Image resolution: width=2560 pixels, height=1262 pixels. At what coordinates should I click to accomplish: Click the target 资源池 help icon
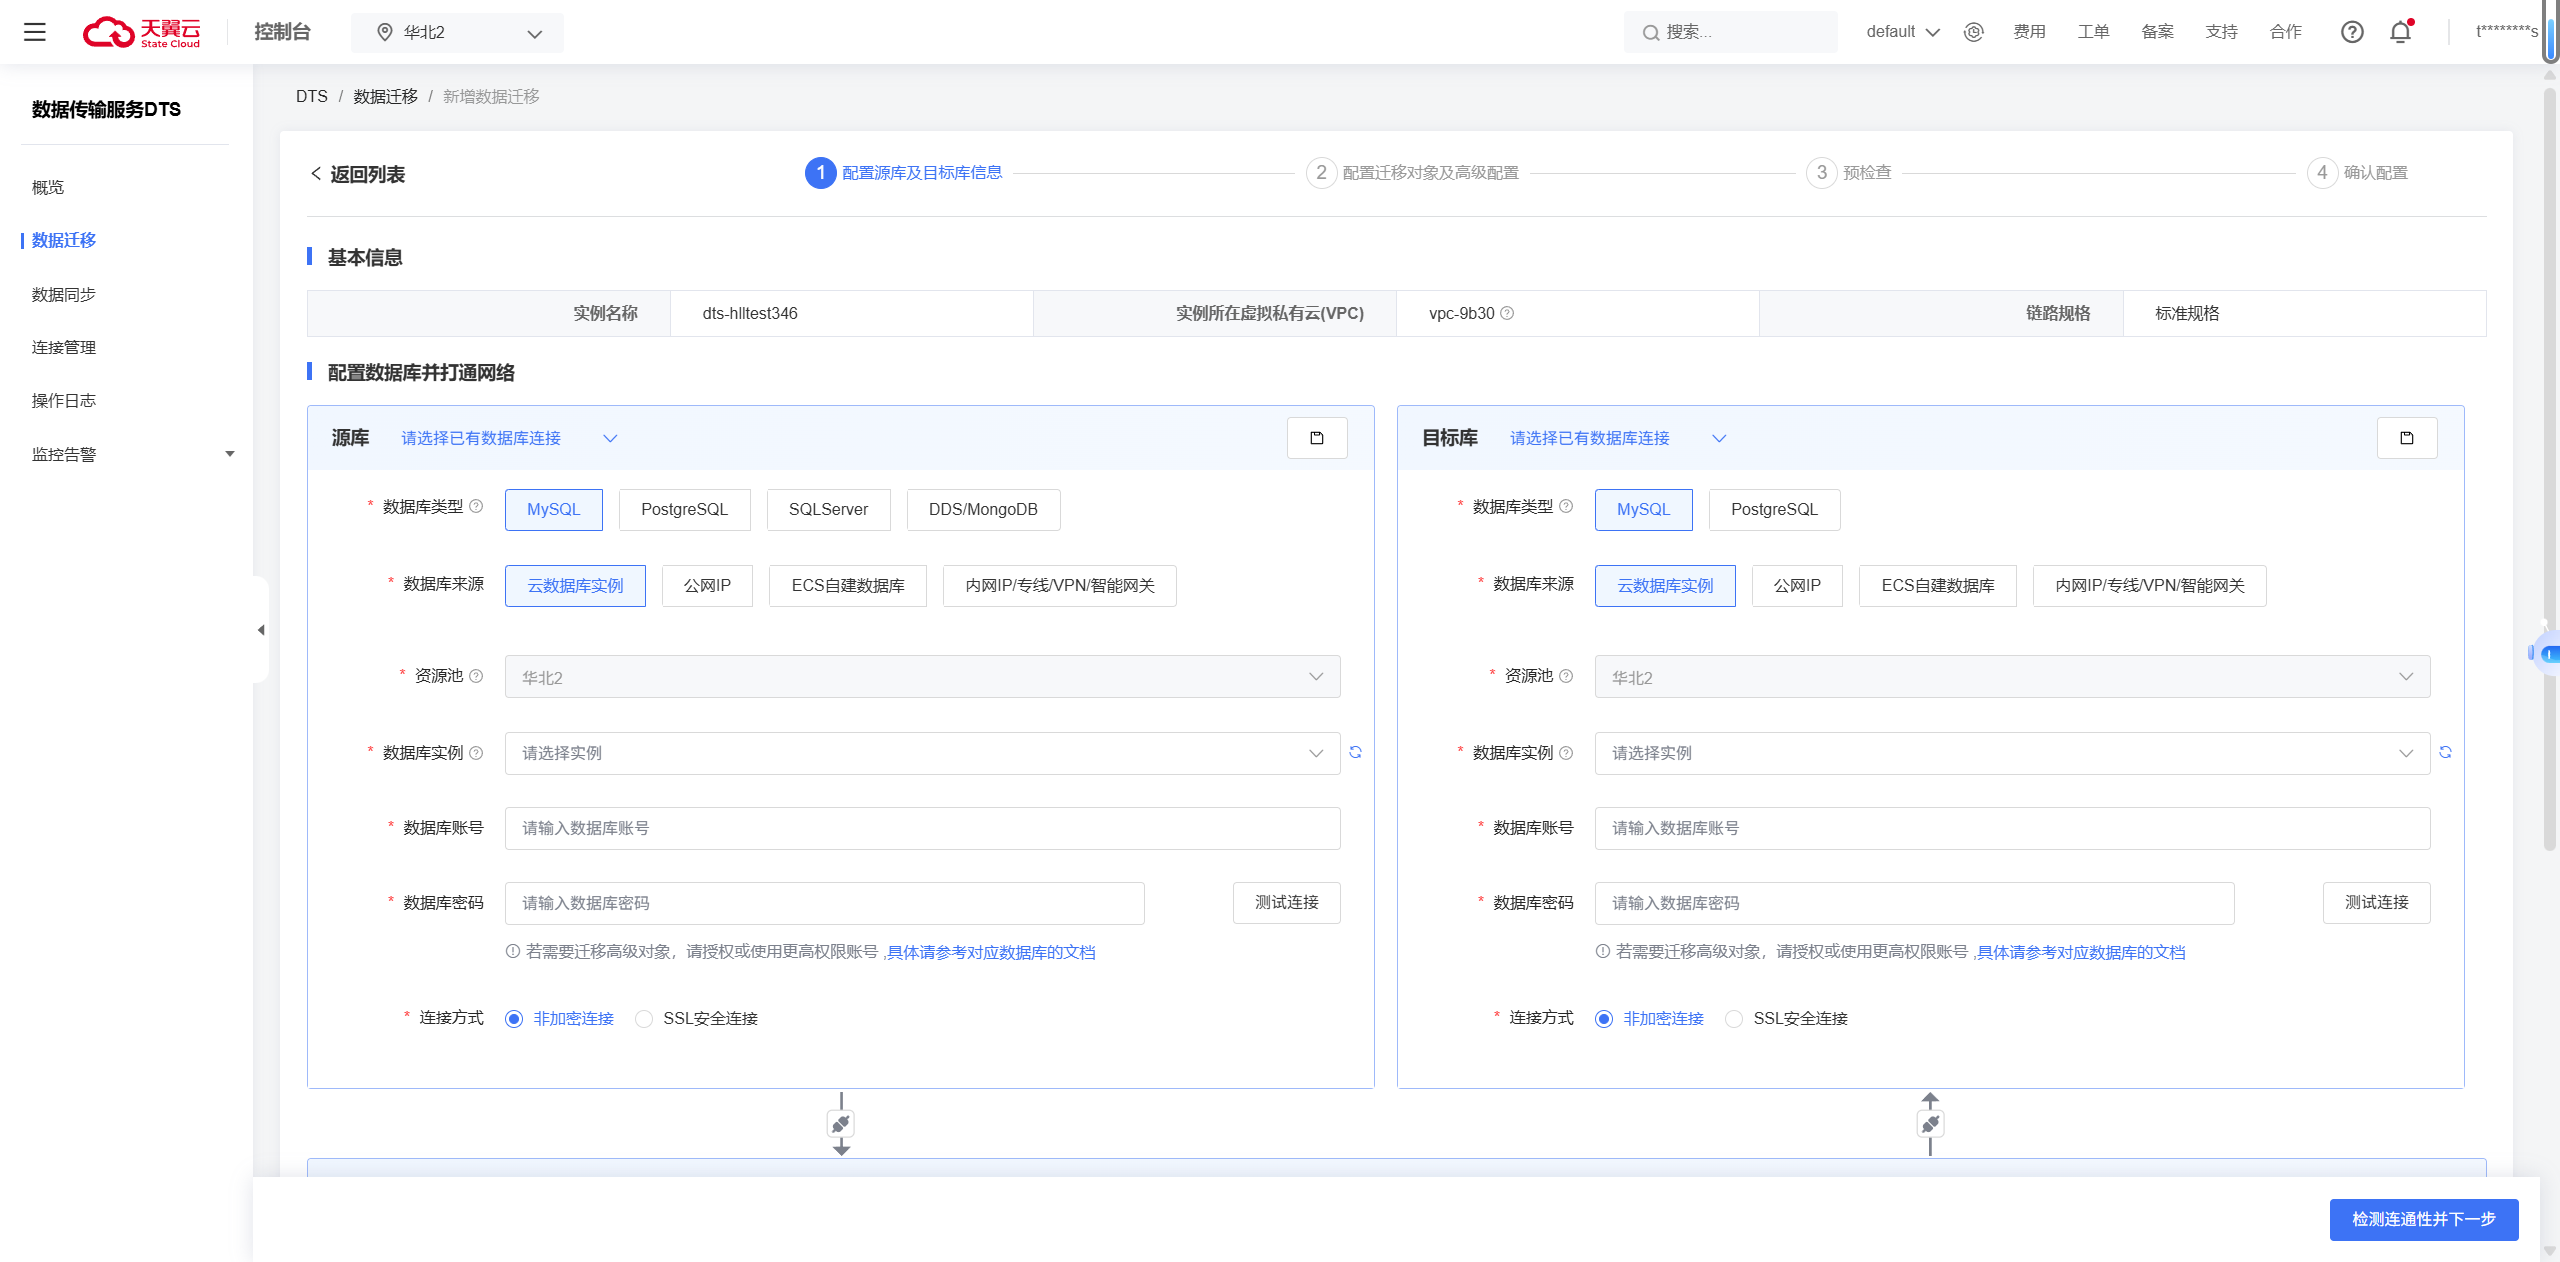coord(1566,676)
